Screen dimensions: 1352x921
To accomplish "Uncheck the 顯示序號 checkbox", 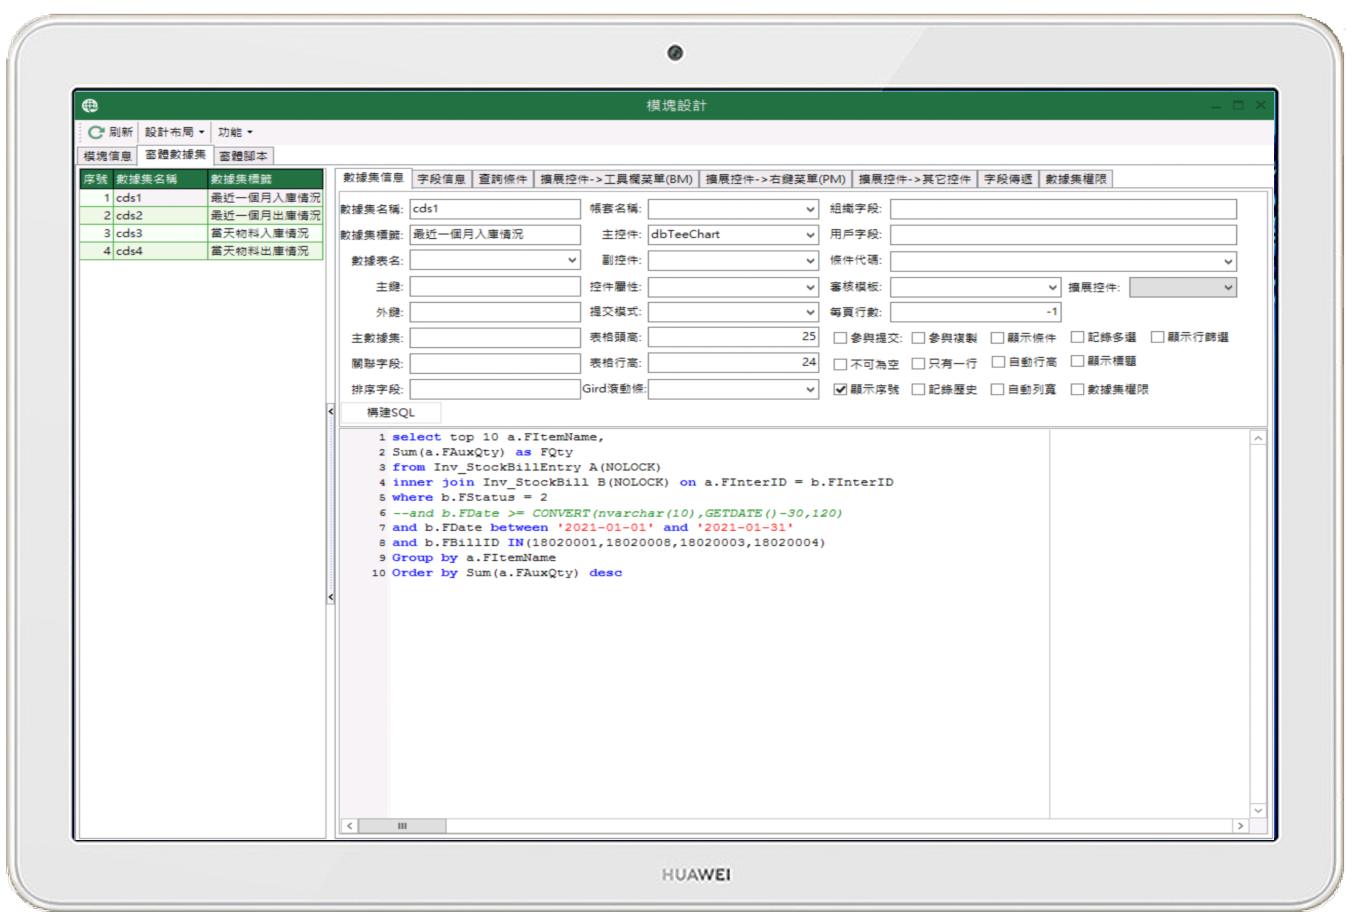I will click(840, 390).
